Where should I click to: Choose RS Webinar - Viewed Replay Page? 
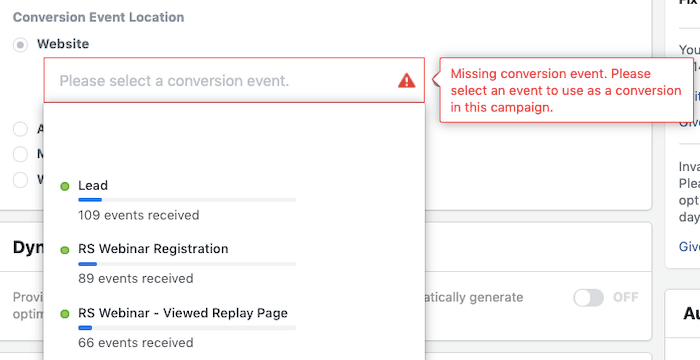(x=234, y=327)
